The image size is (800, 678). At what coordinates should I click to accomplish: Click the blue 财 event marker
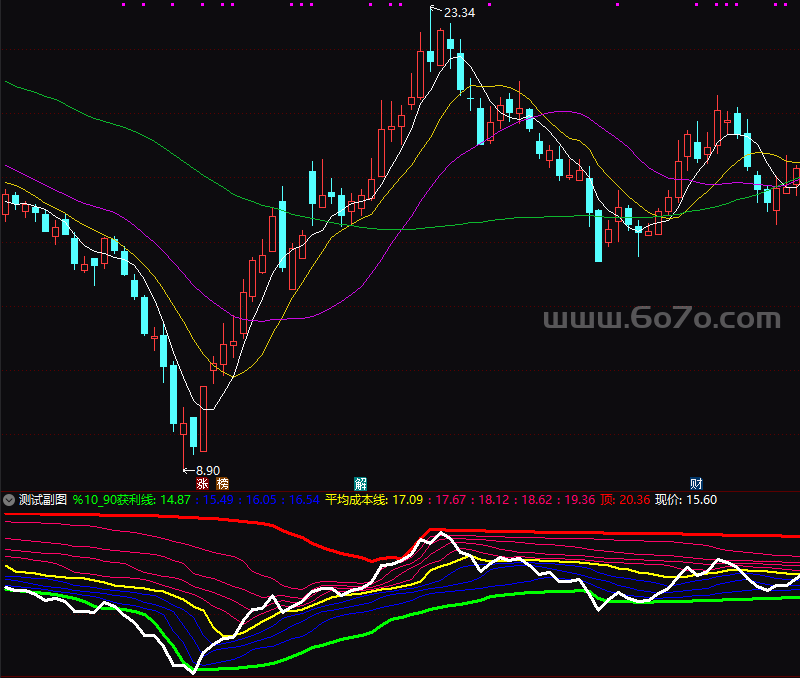pyautogui.click(x=696, y=484)
